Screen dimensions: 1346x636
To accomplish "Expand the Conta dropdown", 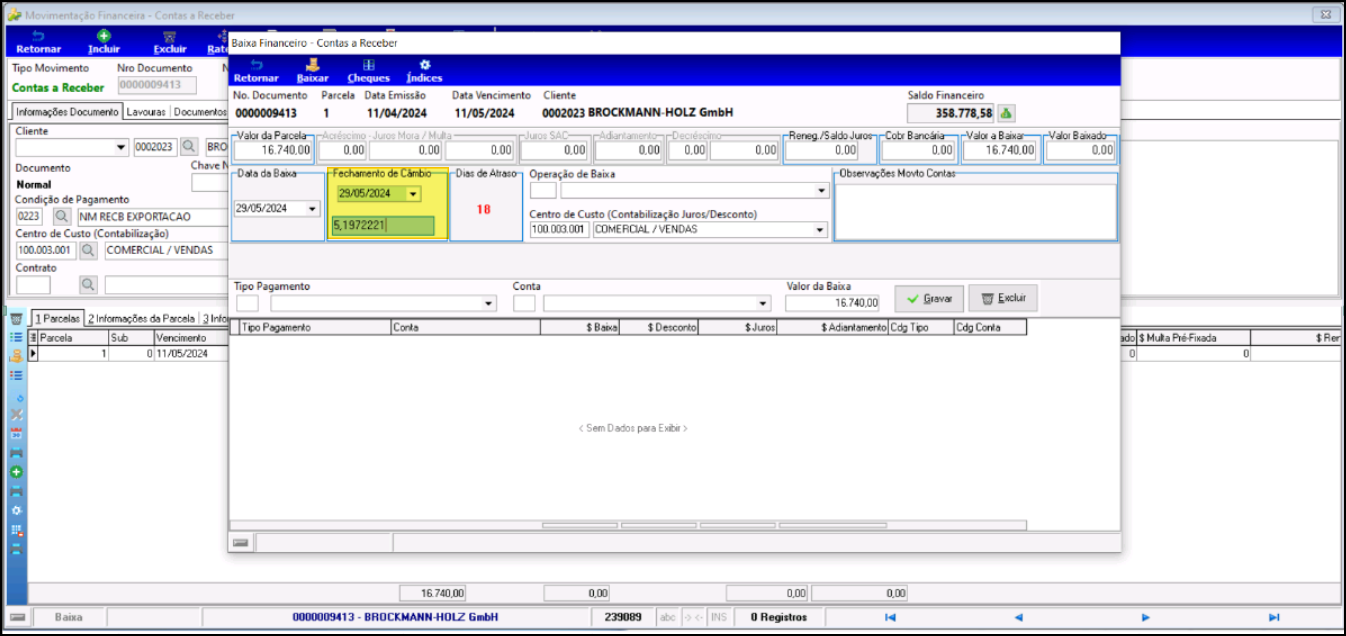I will point(764,303).
